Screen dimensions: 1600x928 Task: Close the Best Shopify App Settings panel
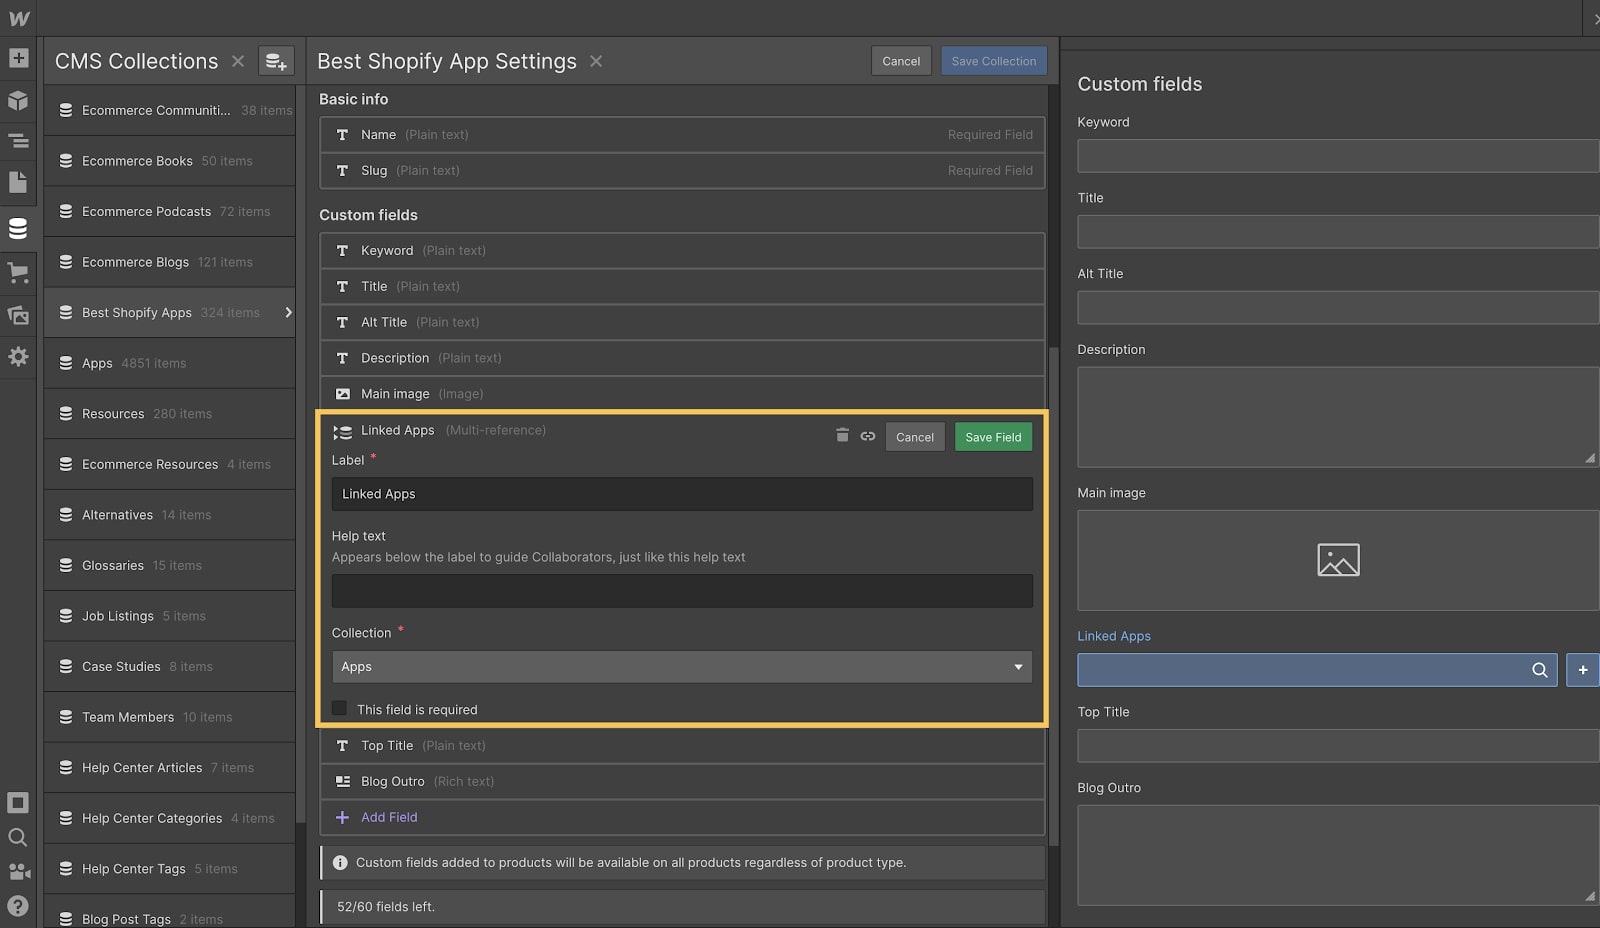[596, 61]
